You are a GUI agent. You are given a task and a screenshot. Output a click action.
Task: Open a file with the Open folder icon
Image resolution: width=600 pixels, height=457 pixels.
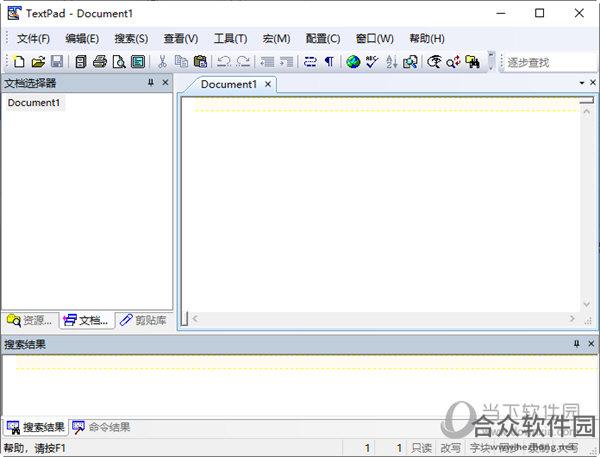coord(38,61)
